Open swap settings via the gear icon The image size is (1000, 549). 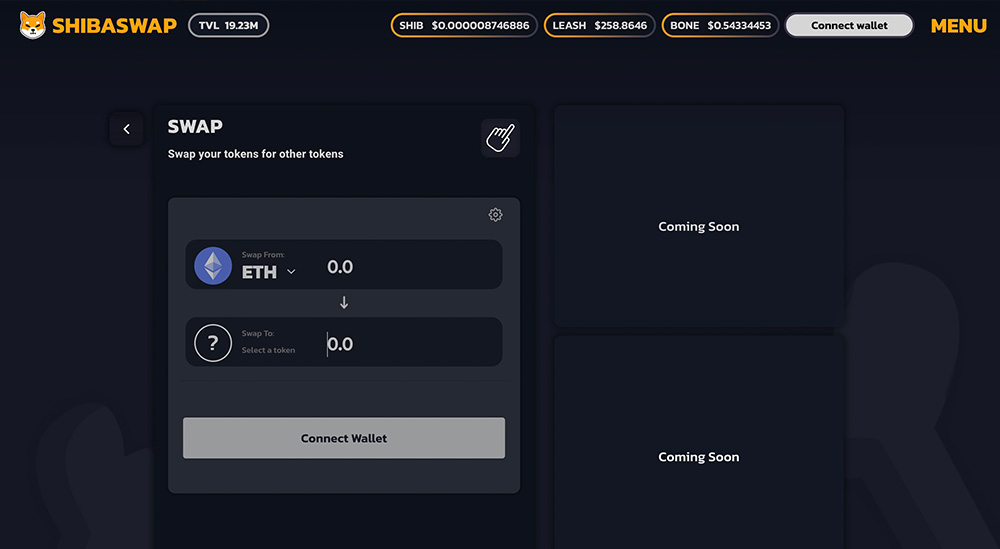pyautogui.click(x=495, y=215)
